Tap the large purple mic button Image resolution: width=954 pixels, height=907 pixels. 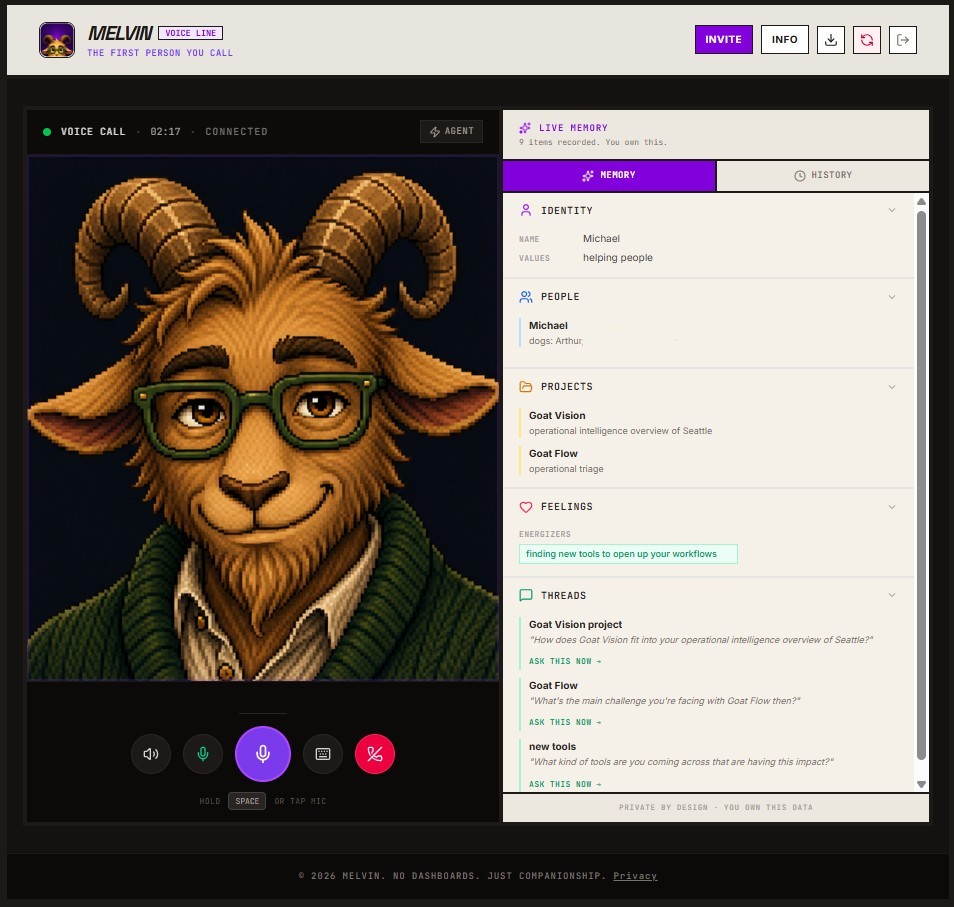tap(263, 754)
